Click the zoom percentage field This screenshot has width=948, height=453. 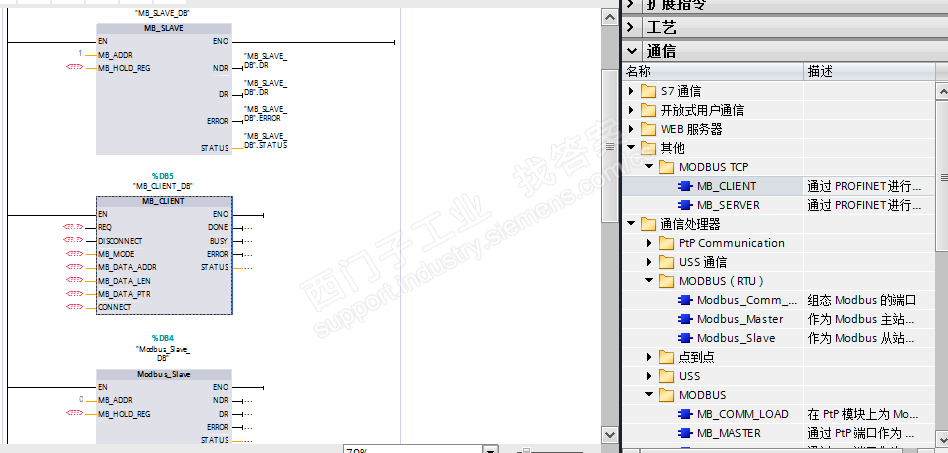click(414, 449)
